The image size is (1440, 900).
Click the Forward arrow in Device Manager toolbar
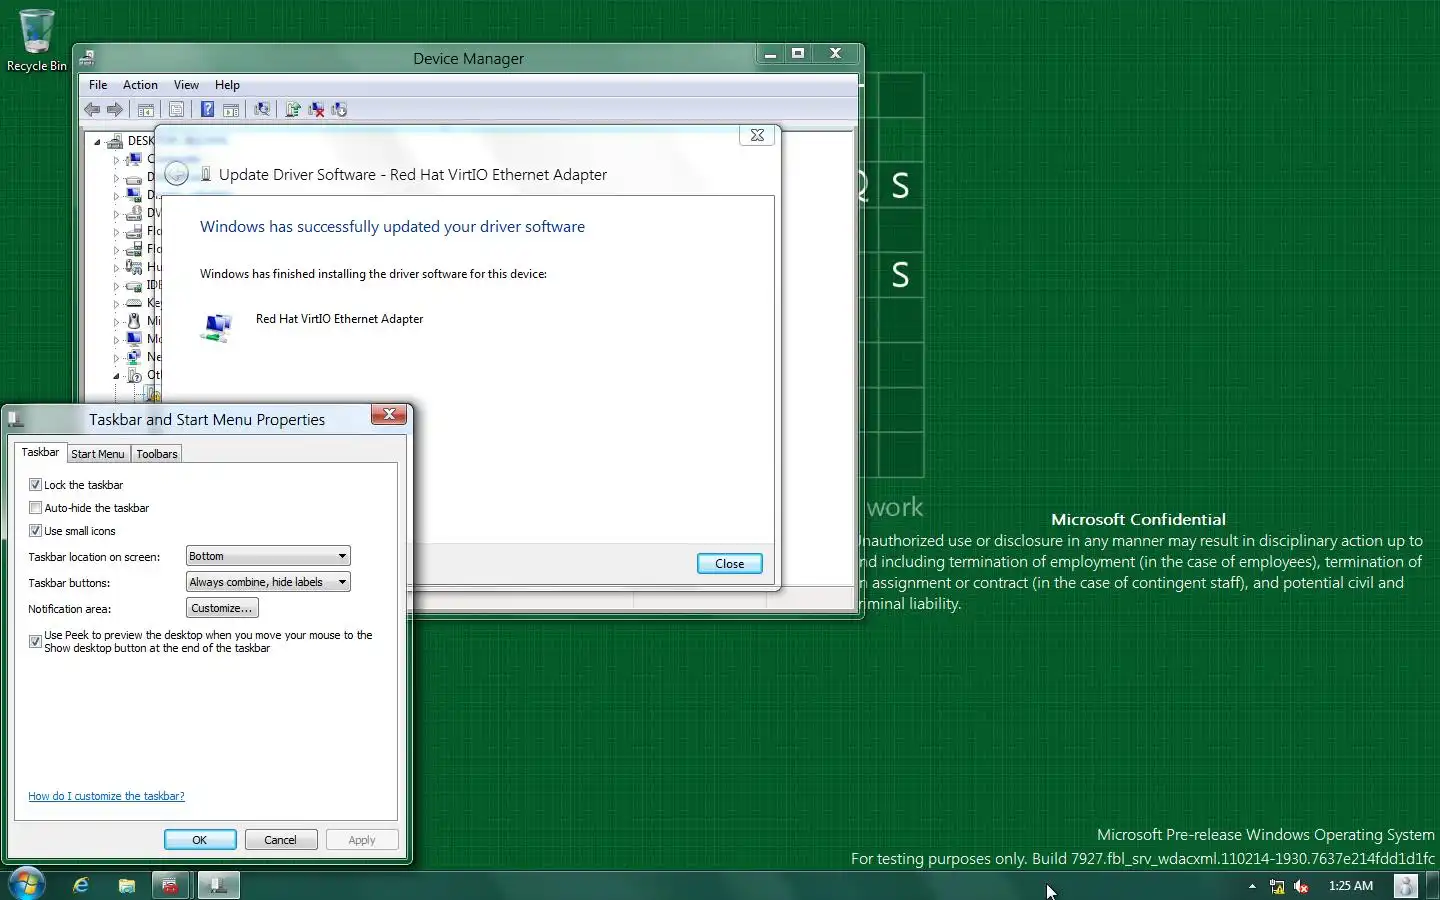point(115,110)
